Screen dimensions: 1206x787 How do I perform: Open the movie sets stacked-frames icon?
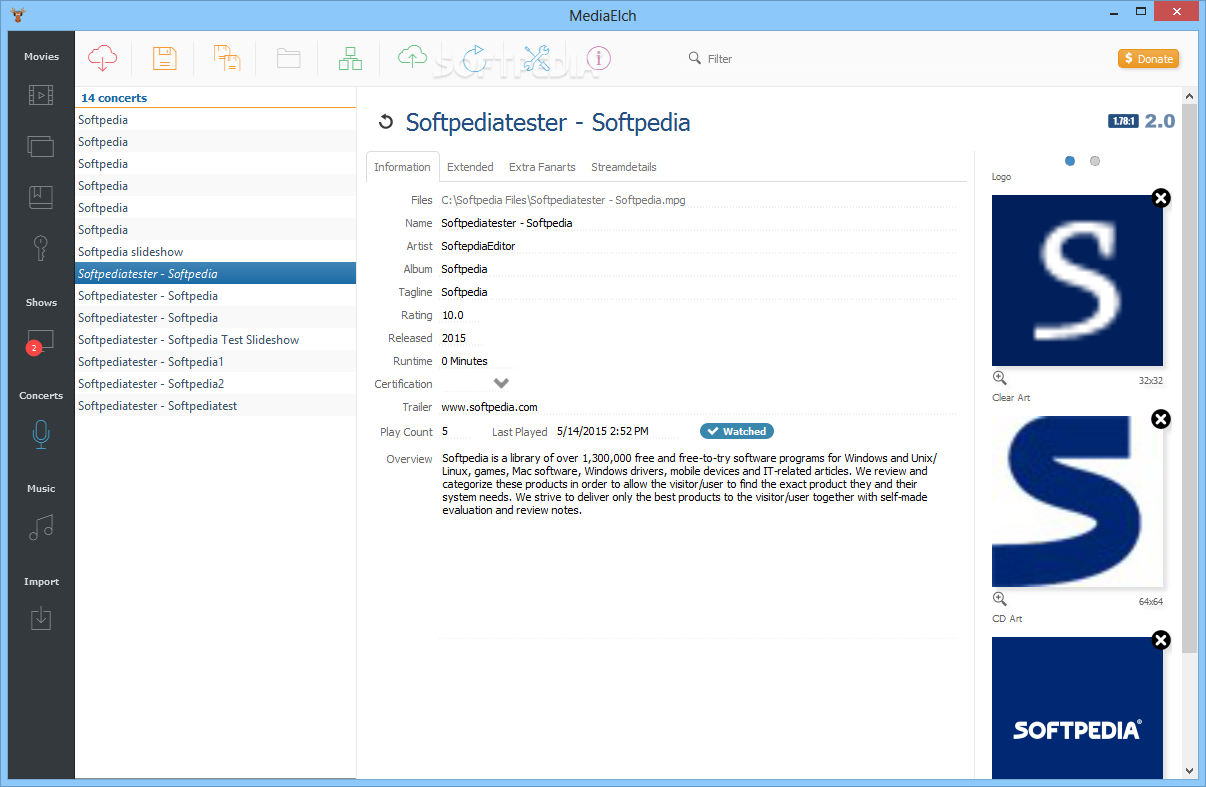pyautogui.click(x=41, y=146)
